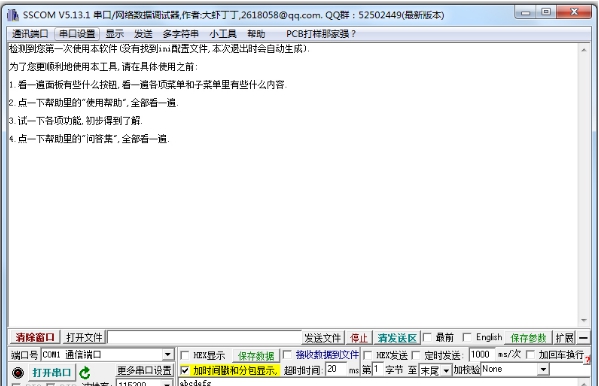This screenshot has height=386, width=599.
Task: Click the line 3. 试一下各项功能
Action: tap(76, 121)
